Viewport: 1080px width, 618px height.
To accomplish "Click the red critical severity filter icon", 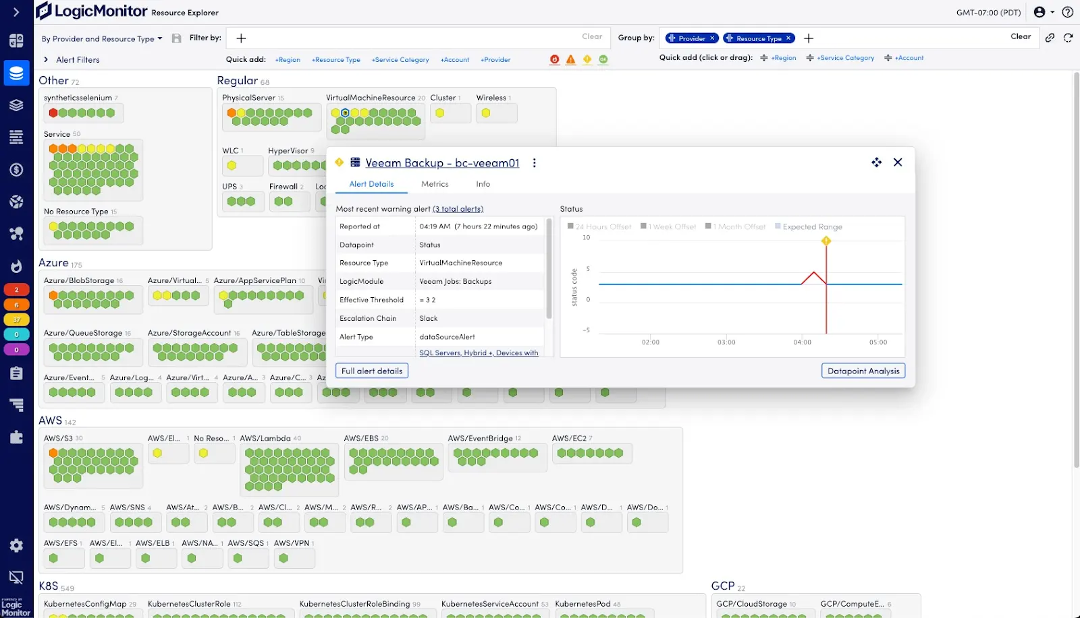I will click(553, 60).
